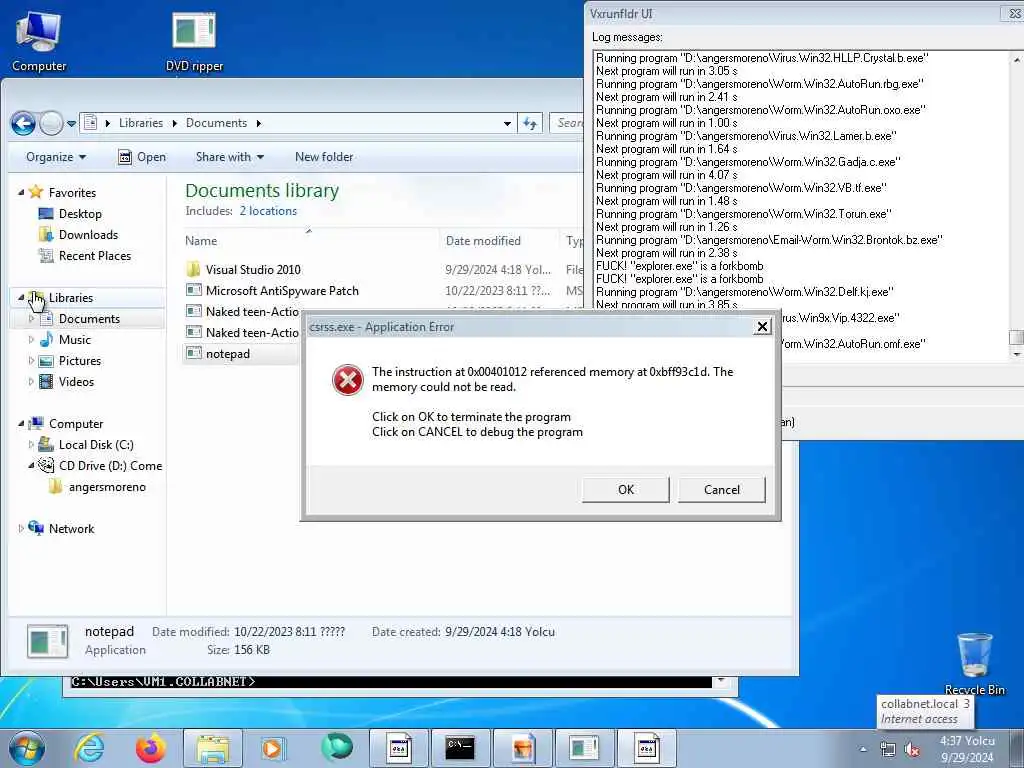This screenshot has width=1024, height=768.
Task: Click the Open toolbar button
Action: 142,157
